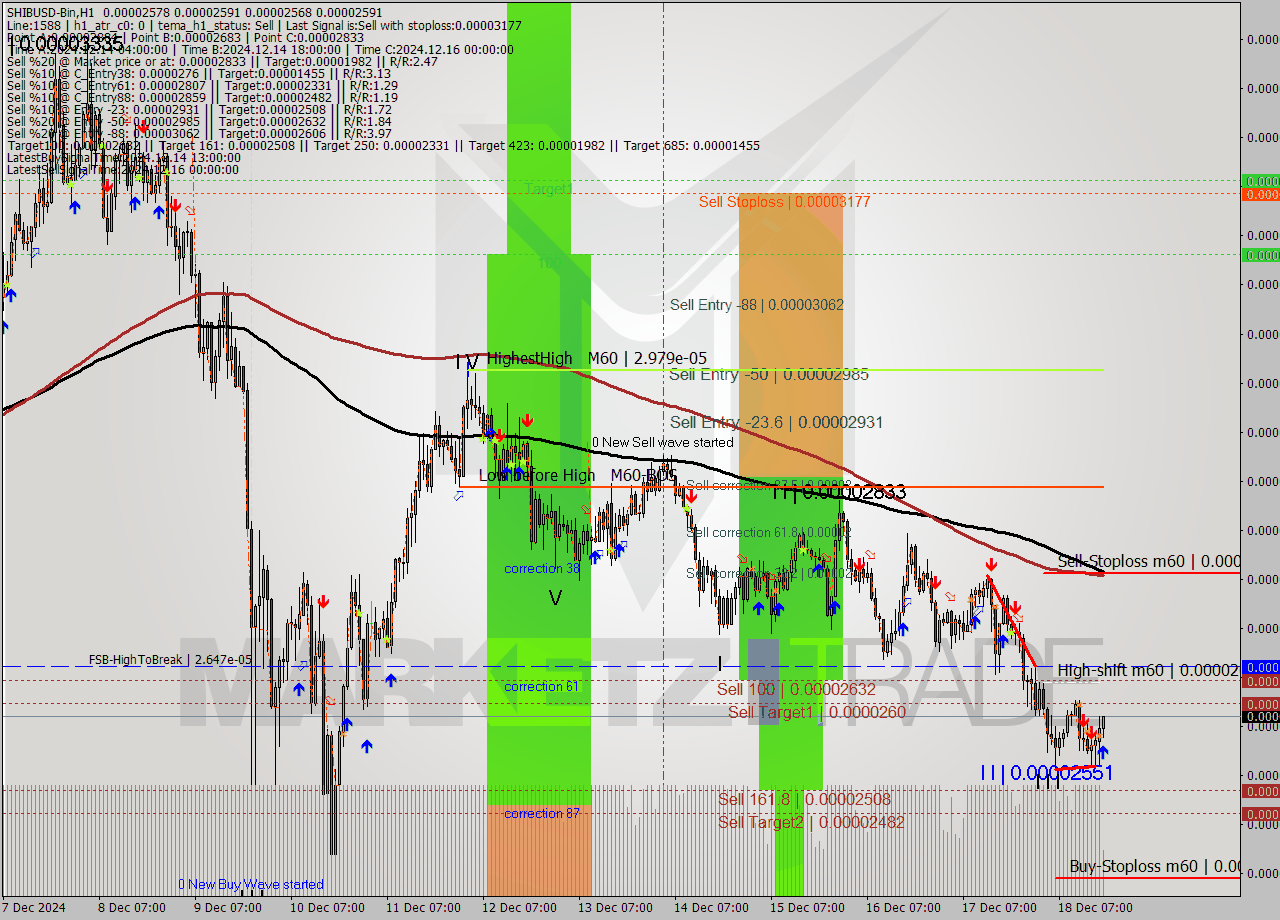Click the Sell Entry -88 label
The image size is (1280, 920).
pyautogui.click(x=757, y=305)
